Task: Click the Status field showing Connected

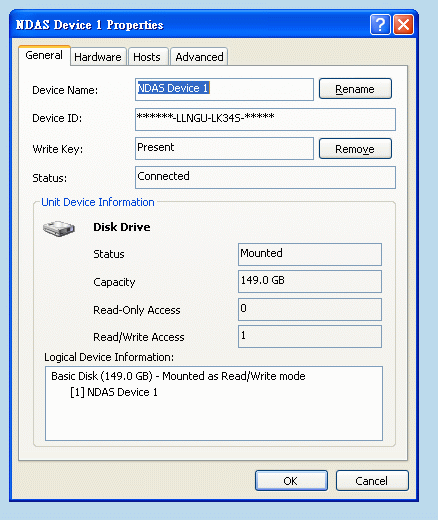Action: tap(265, 177)
